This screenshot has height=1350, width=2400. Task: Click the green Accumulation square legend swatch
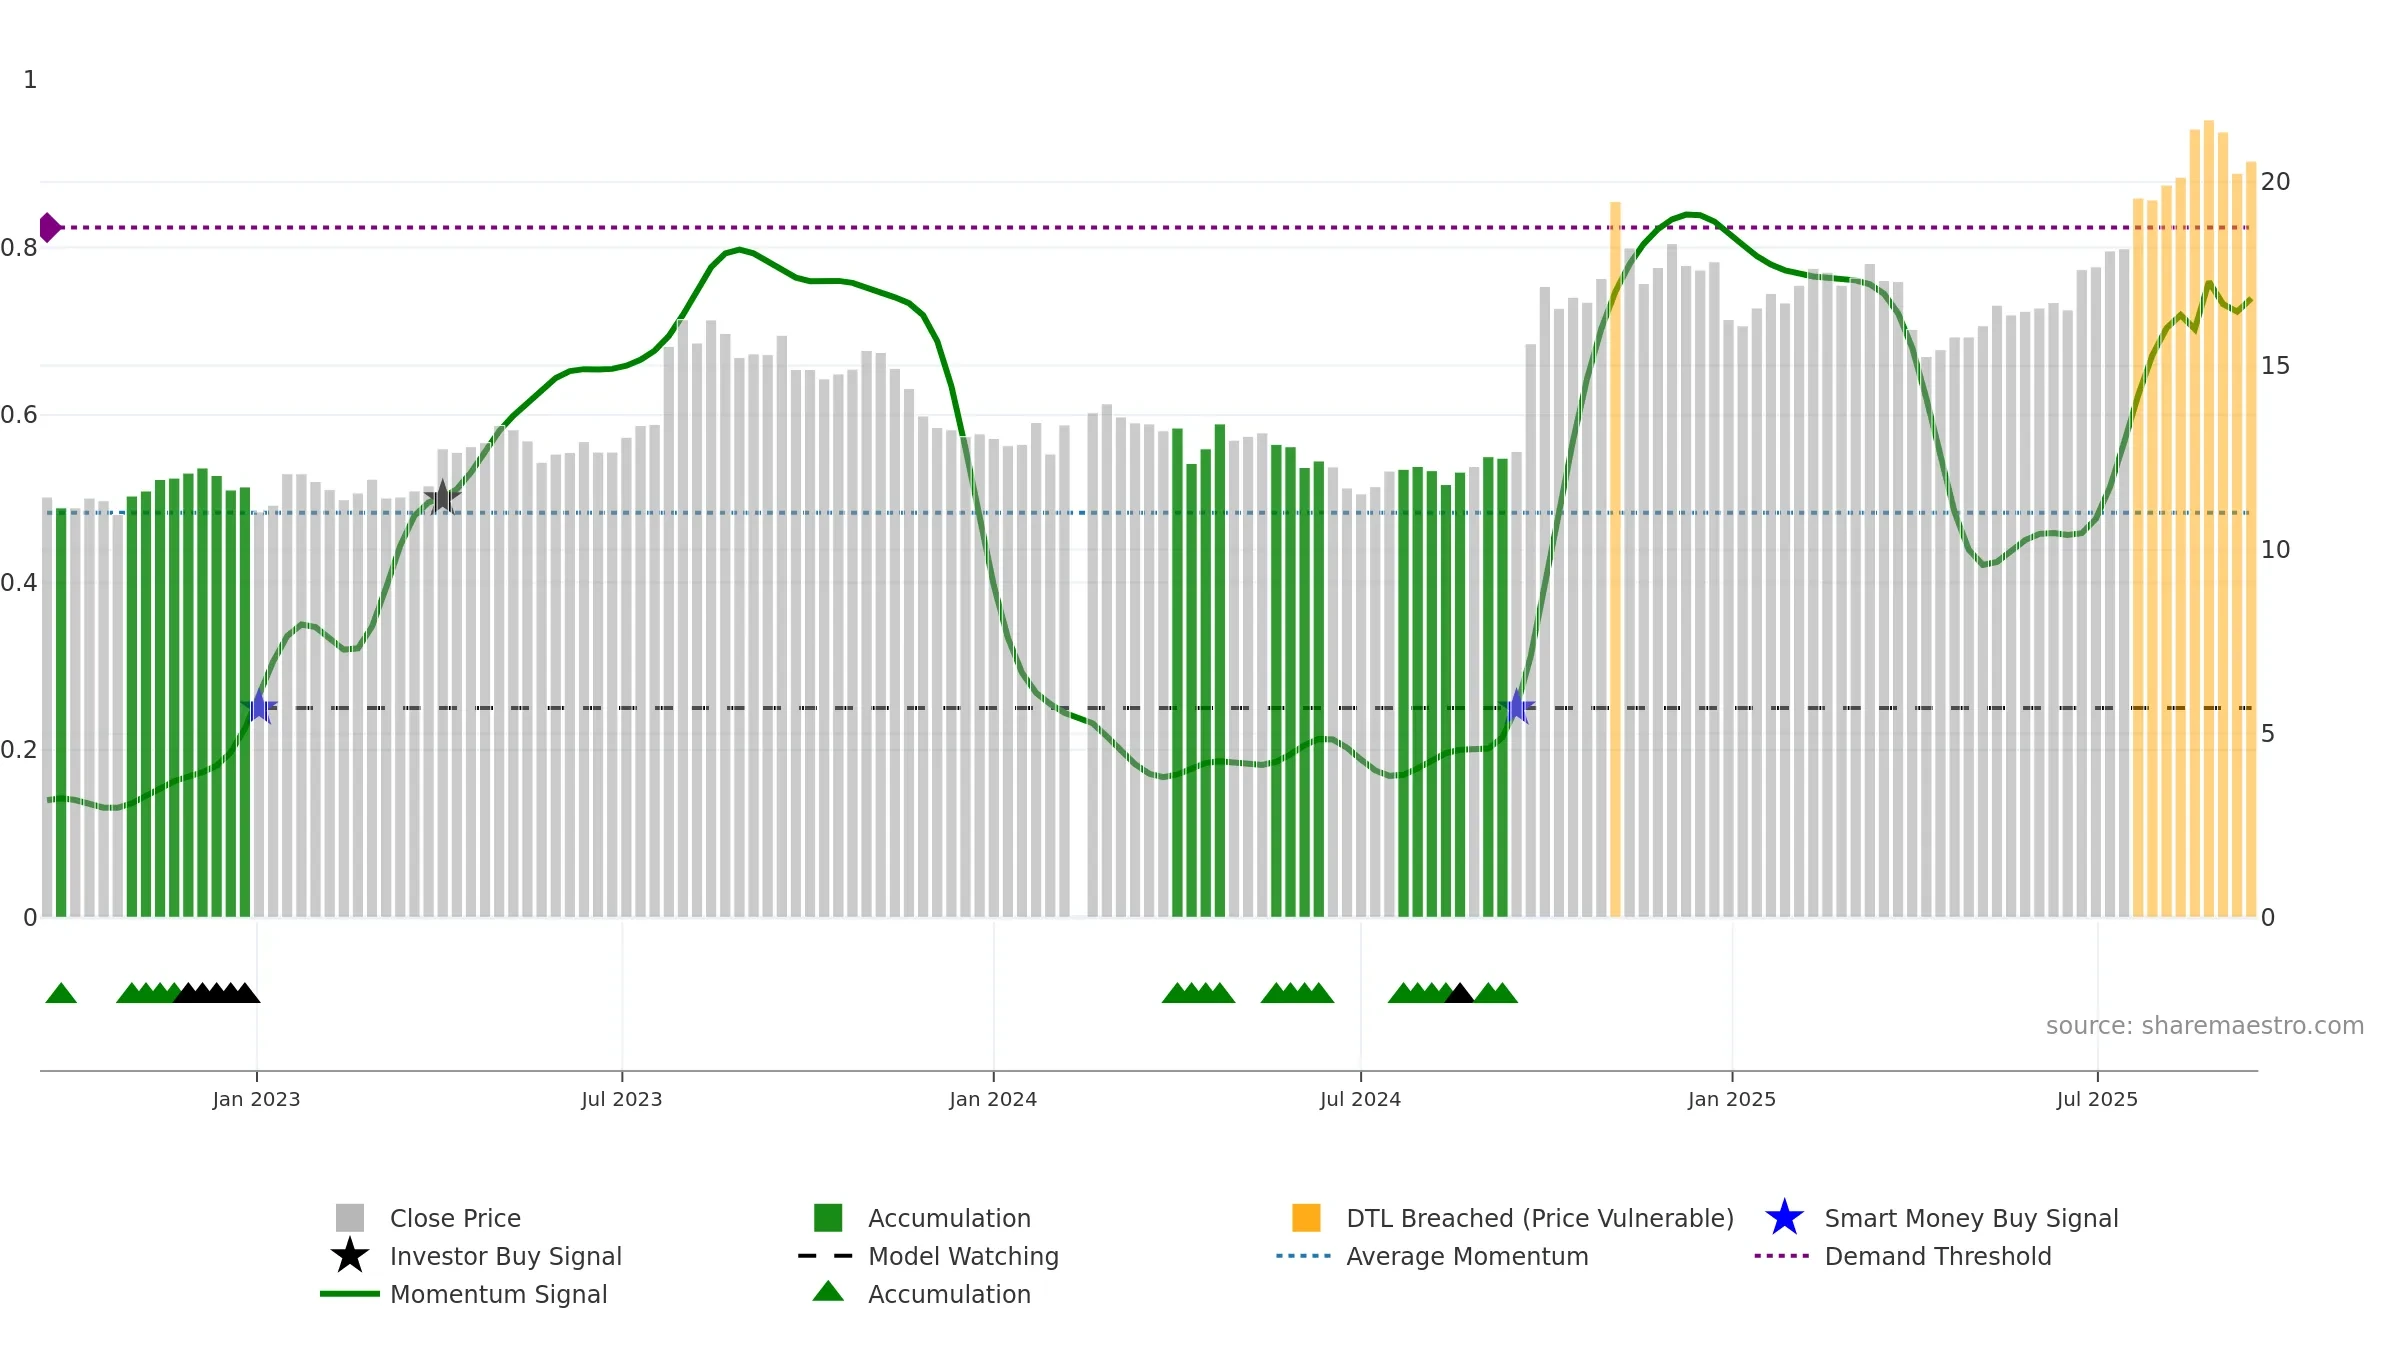click(828, 1218)
